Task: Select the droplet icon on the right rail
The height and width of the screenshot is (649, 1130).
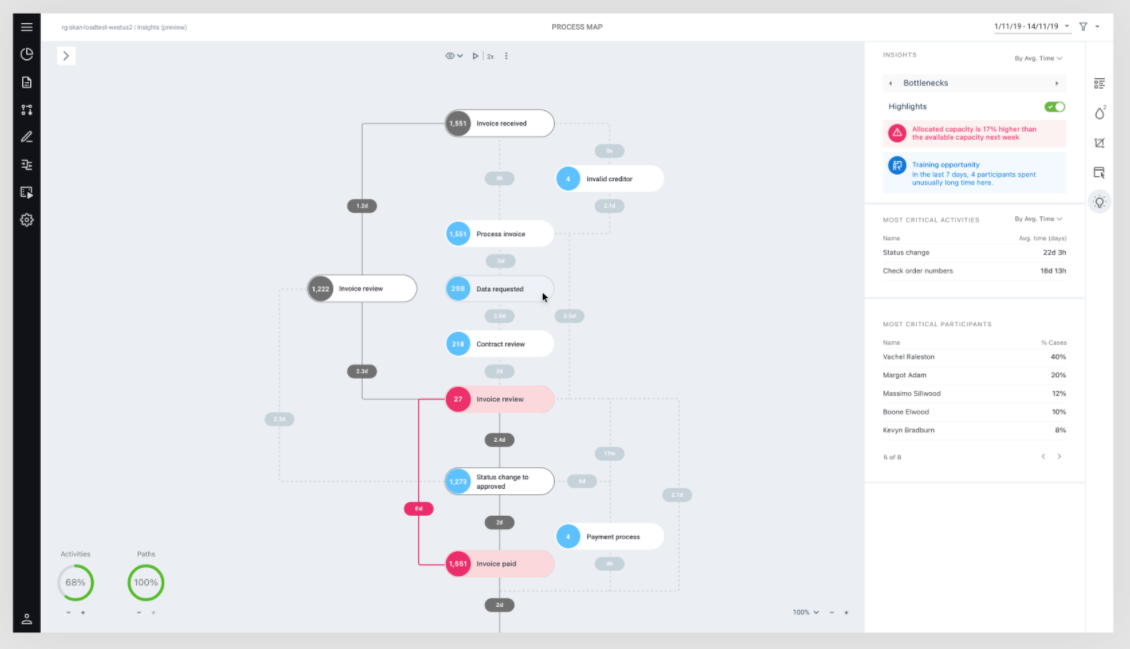Action: click(1099, 112)
